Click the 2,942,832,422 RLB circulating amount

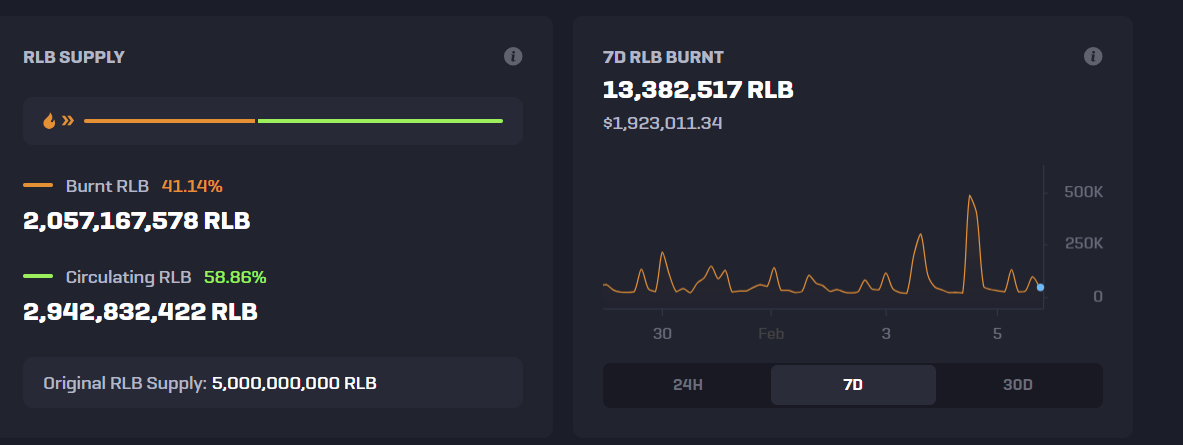tap(140, 311)
